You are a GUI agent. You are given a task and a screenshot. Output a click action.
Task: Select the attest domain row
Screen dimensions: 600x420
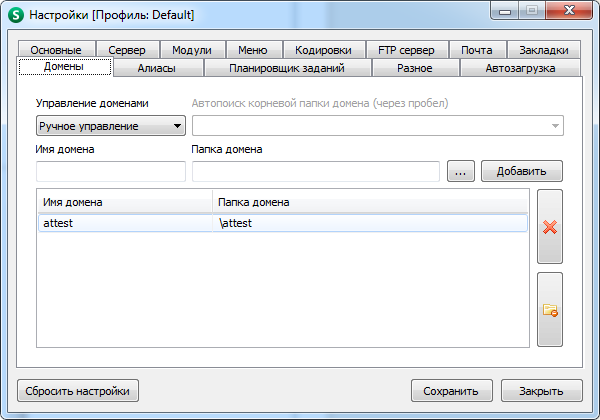point(280,223)
